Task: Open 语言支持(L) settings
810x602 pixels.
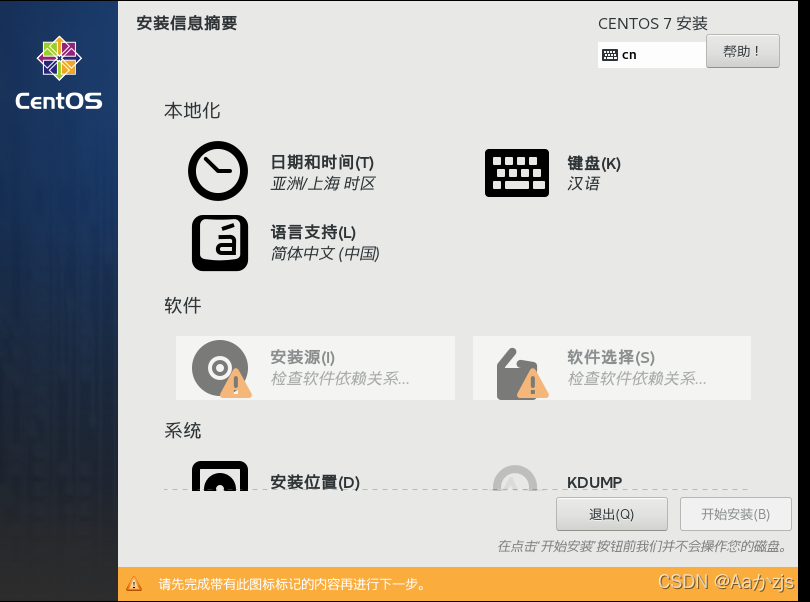Action: 313,233
